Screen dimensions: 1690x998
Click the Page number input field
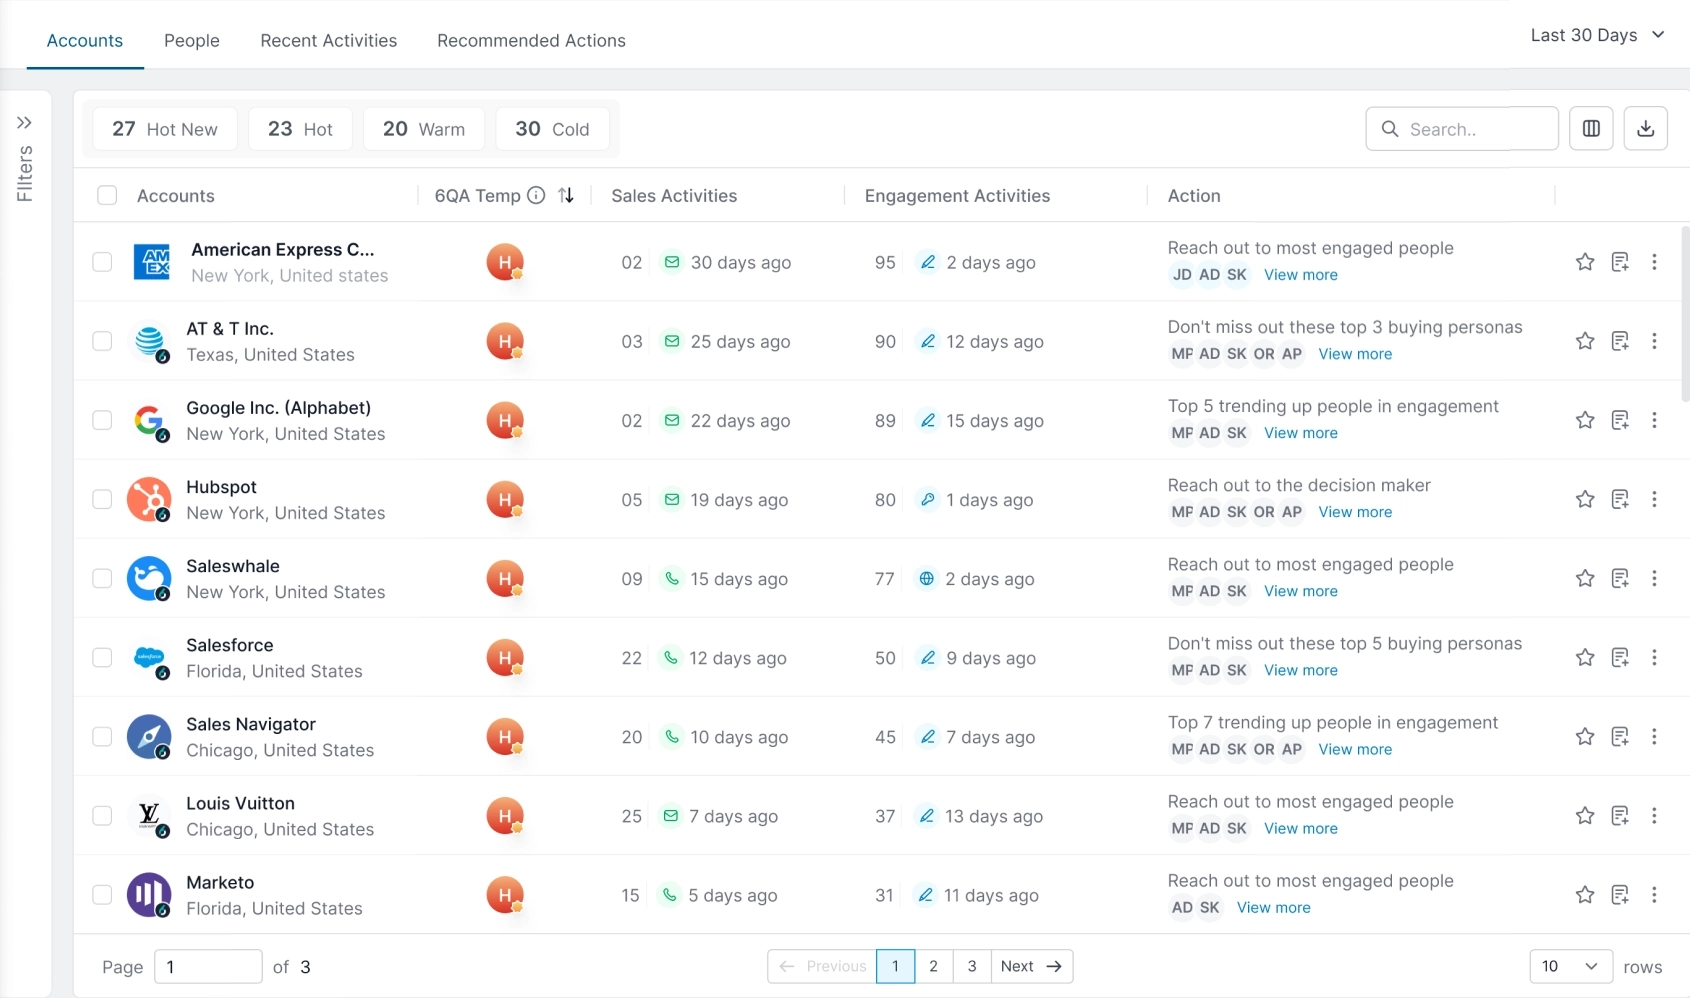pos(208,966)
